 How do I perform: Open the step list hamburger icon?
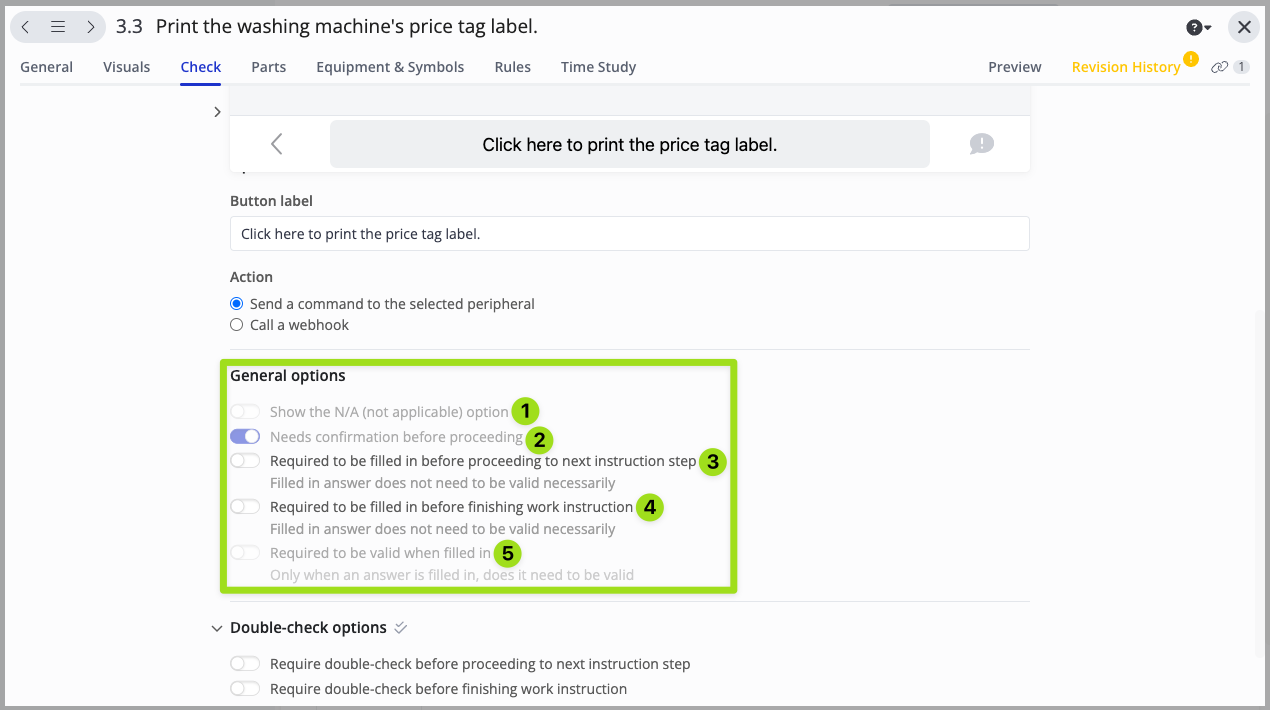coord(58,27)
